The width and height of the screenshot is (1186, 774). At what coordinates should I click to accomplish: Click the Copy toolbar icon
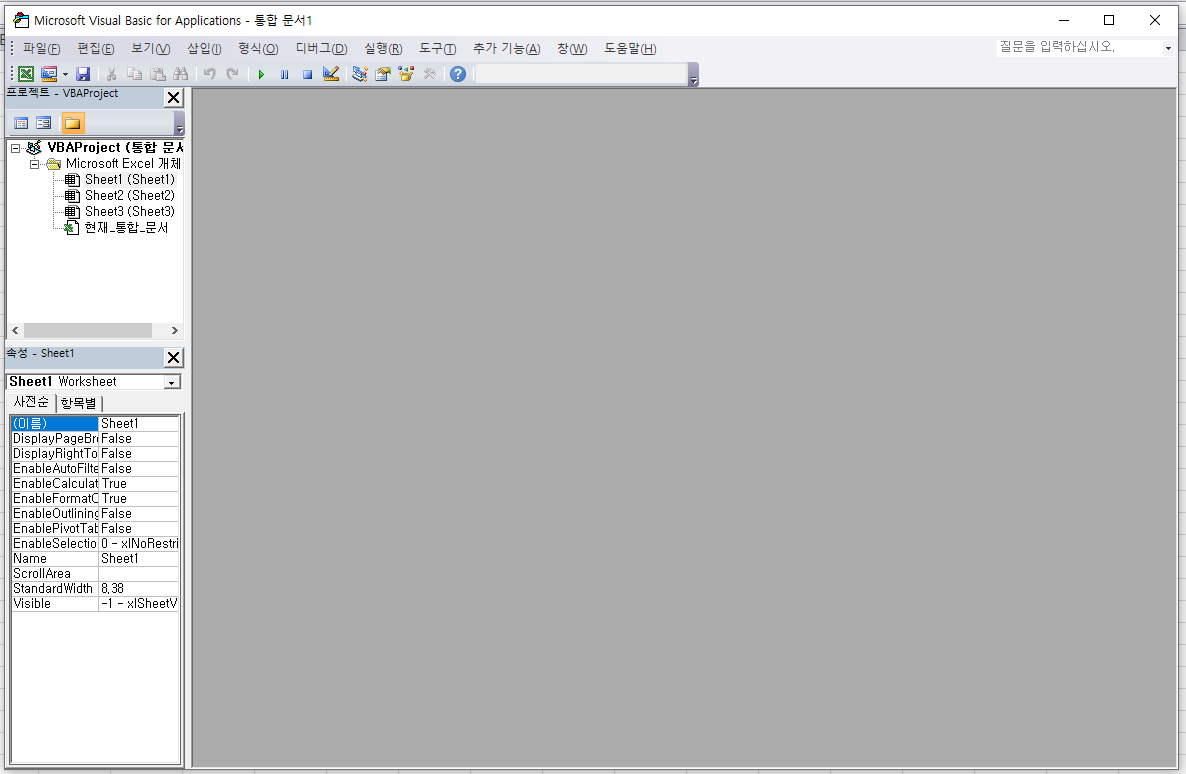coord(135,74)
